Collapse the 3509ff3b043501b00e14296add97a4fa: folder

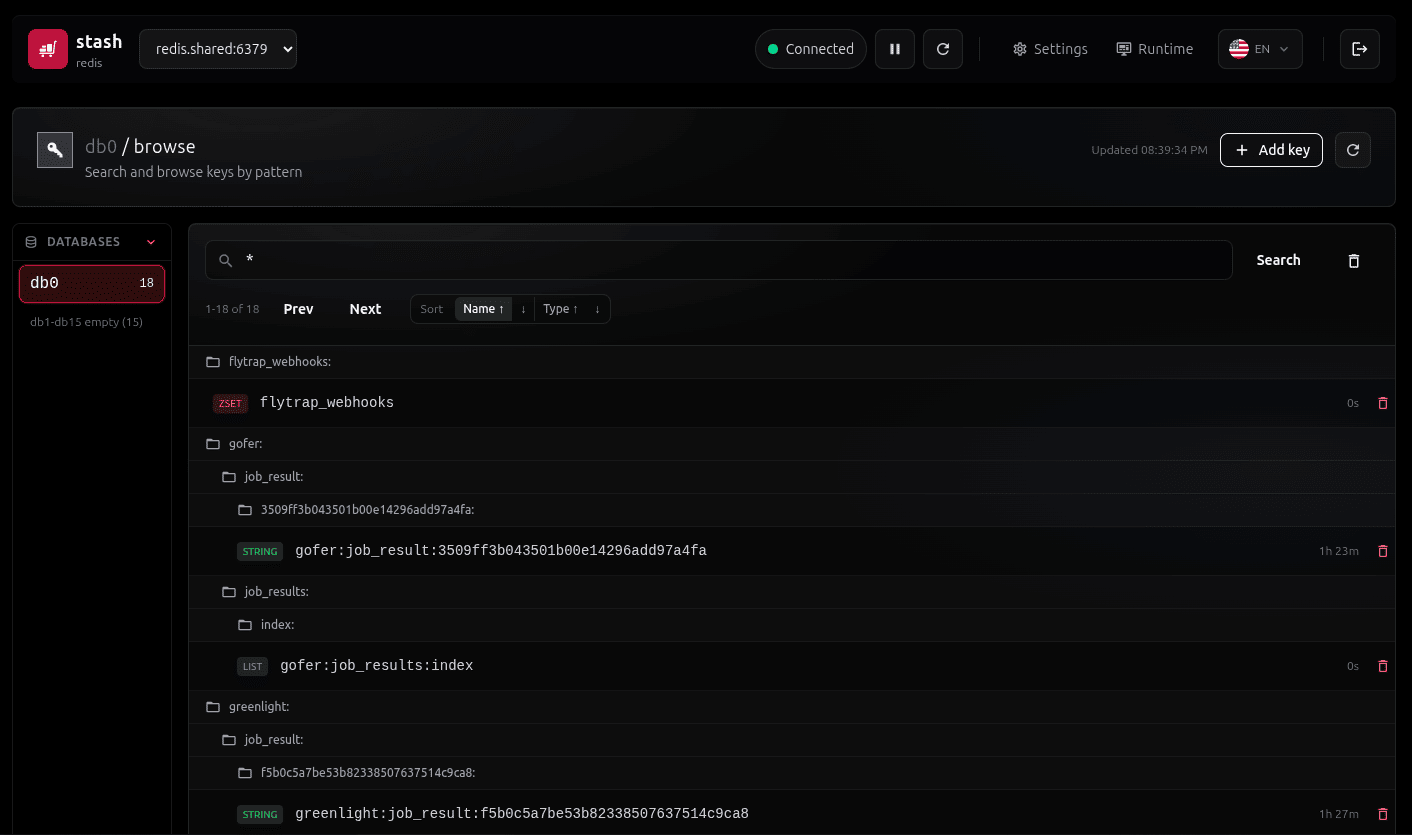click(x=791, y=510)
